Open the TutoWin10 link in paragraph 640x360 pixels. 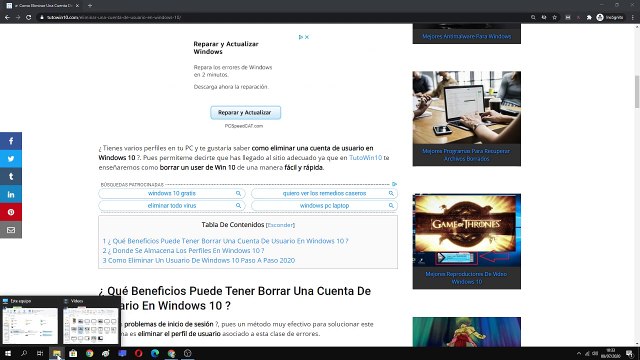[x=365, y=158]
